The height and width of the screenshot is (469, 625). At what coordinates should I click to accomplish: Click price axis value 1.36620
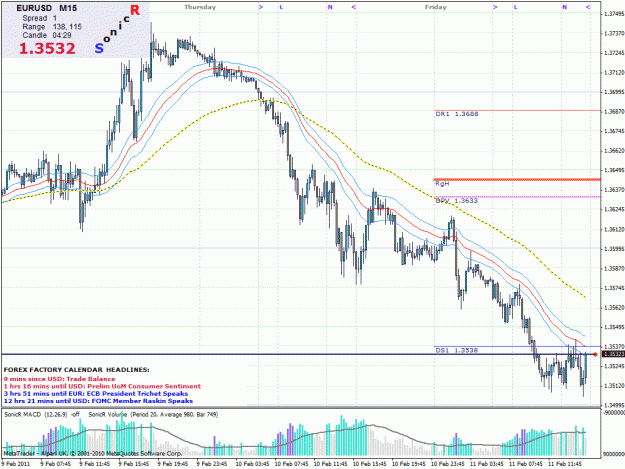click(614, 151)
